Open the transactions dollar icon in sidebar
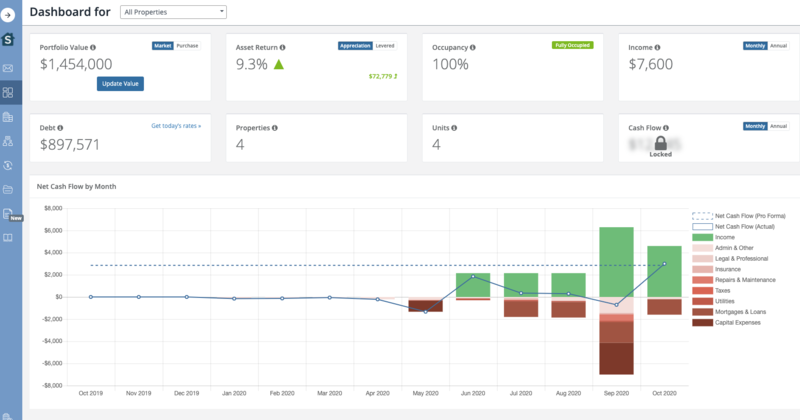 [x=10, y=165]
